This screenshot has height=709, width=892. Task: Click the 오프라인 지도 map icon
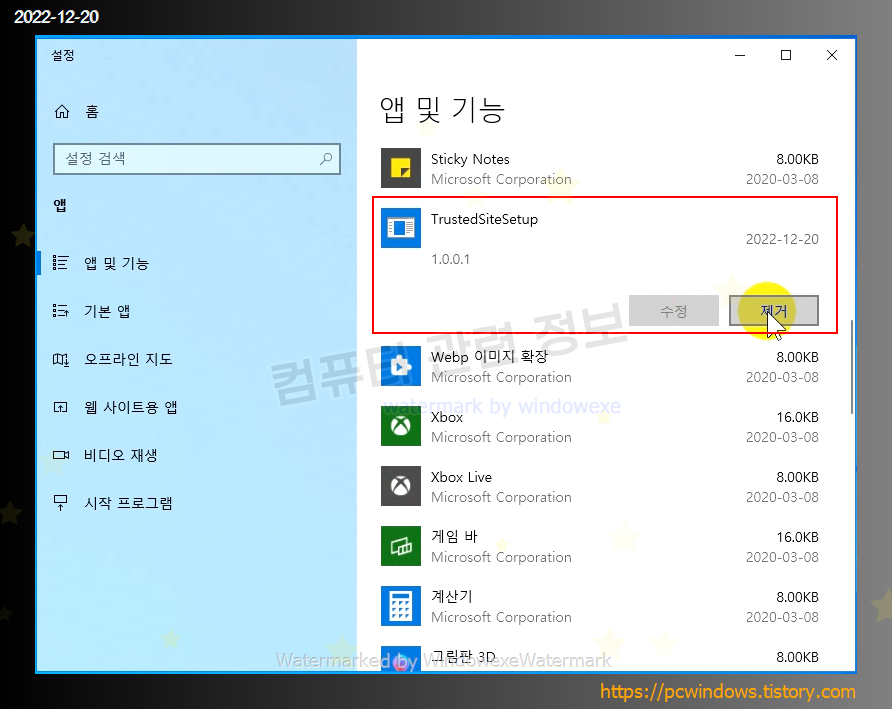point(60,359)
